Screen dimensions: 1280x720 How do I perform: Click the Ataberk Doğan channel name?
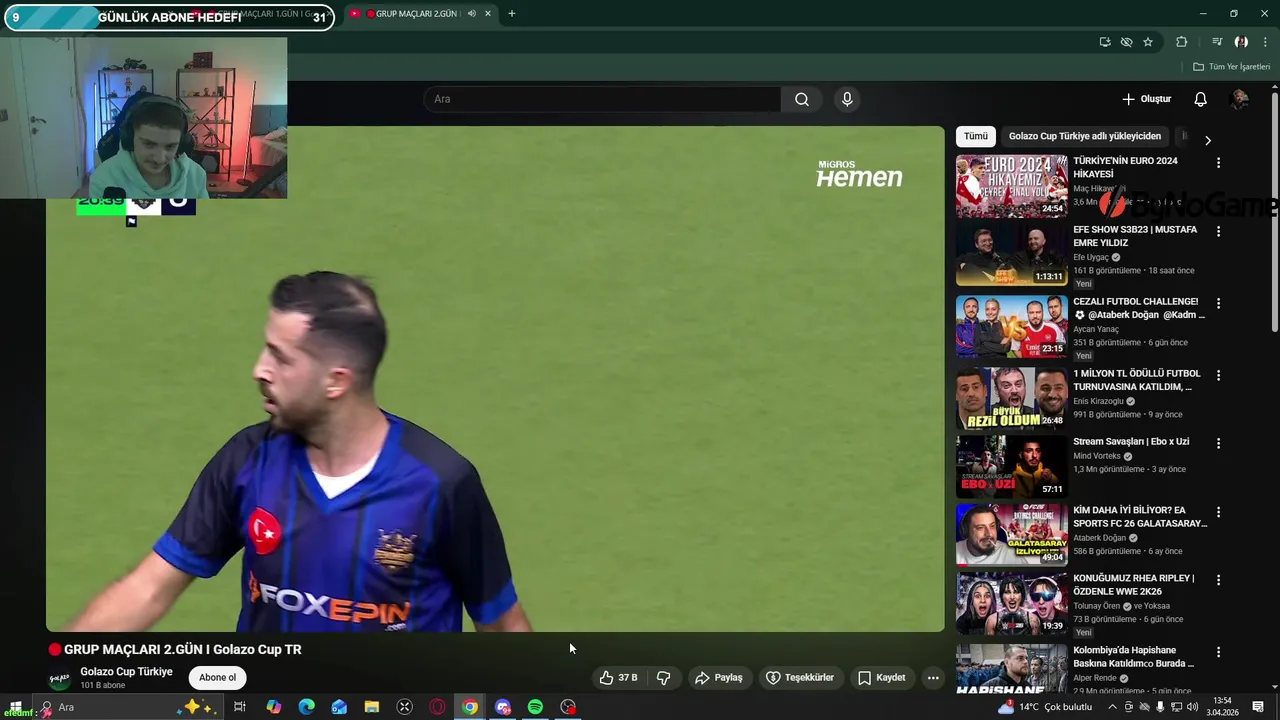[x=1102, y=538]
